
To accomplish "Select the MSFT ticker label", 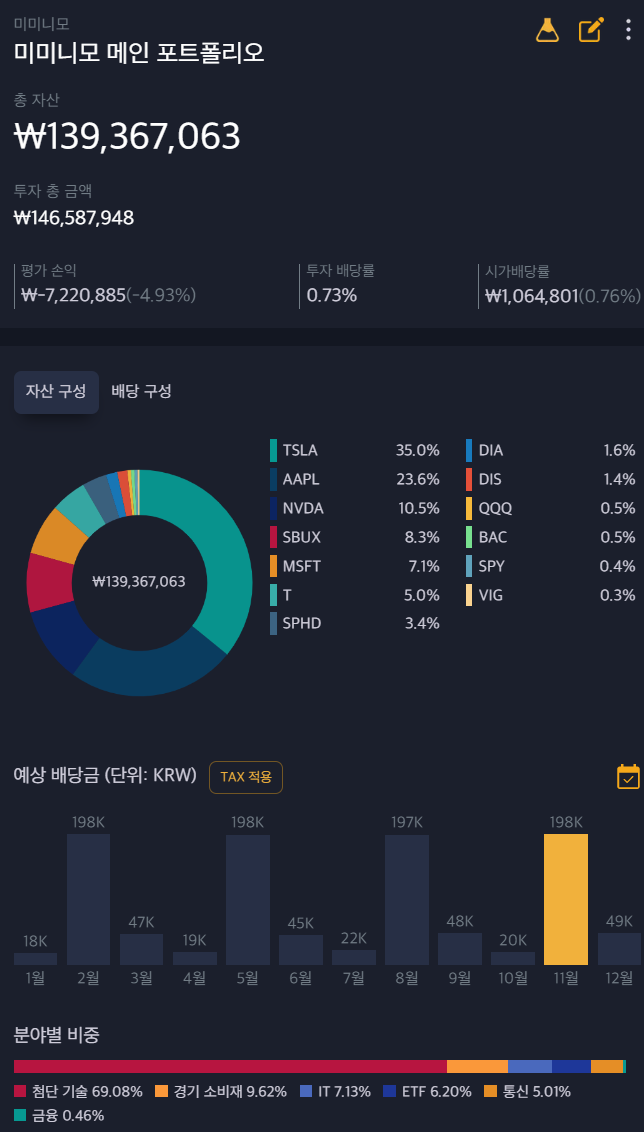I will click(x=302, y=566).
